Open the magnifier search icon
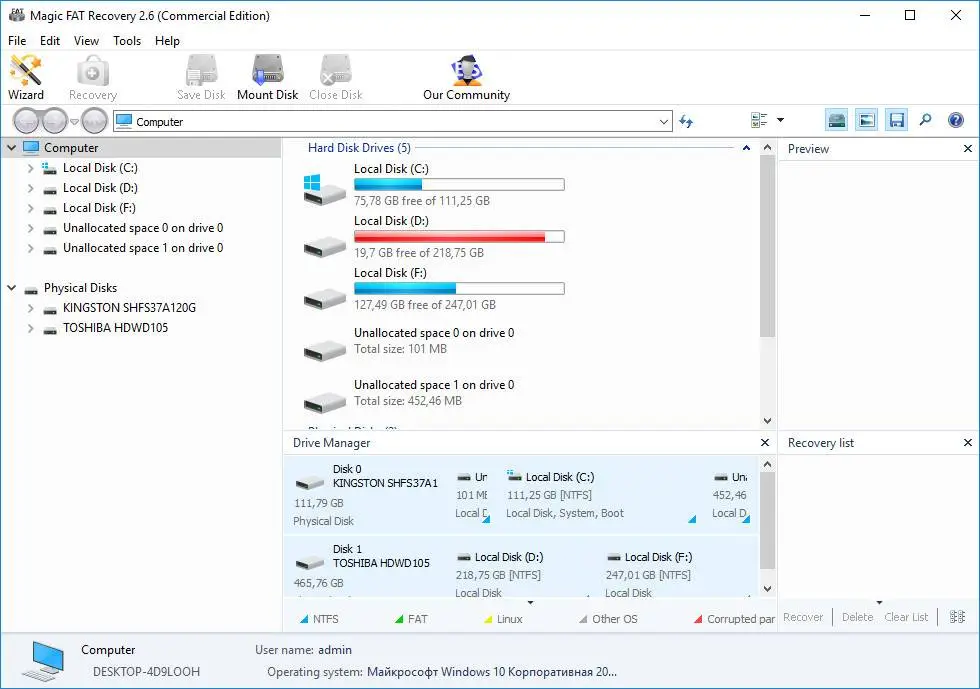This screenshot has width=980, height=689. [x=926, y=120]
